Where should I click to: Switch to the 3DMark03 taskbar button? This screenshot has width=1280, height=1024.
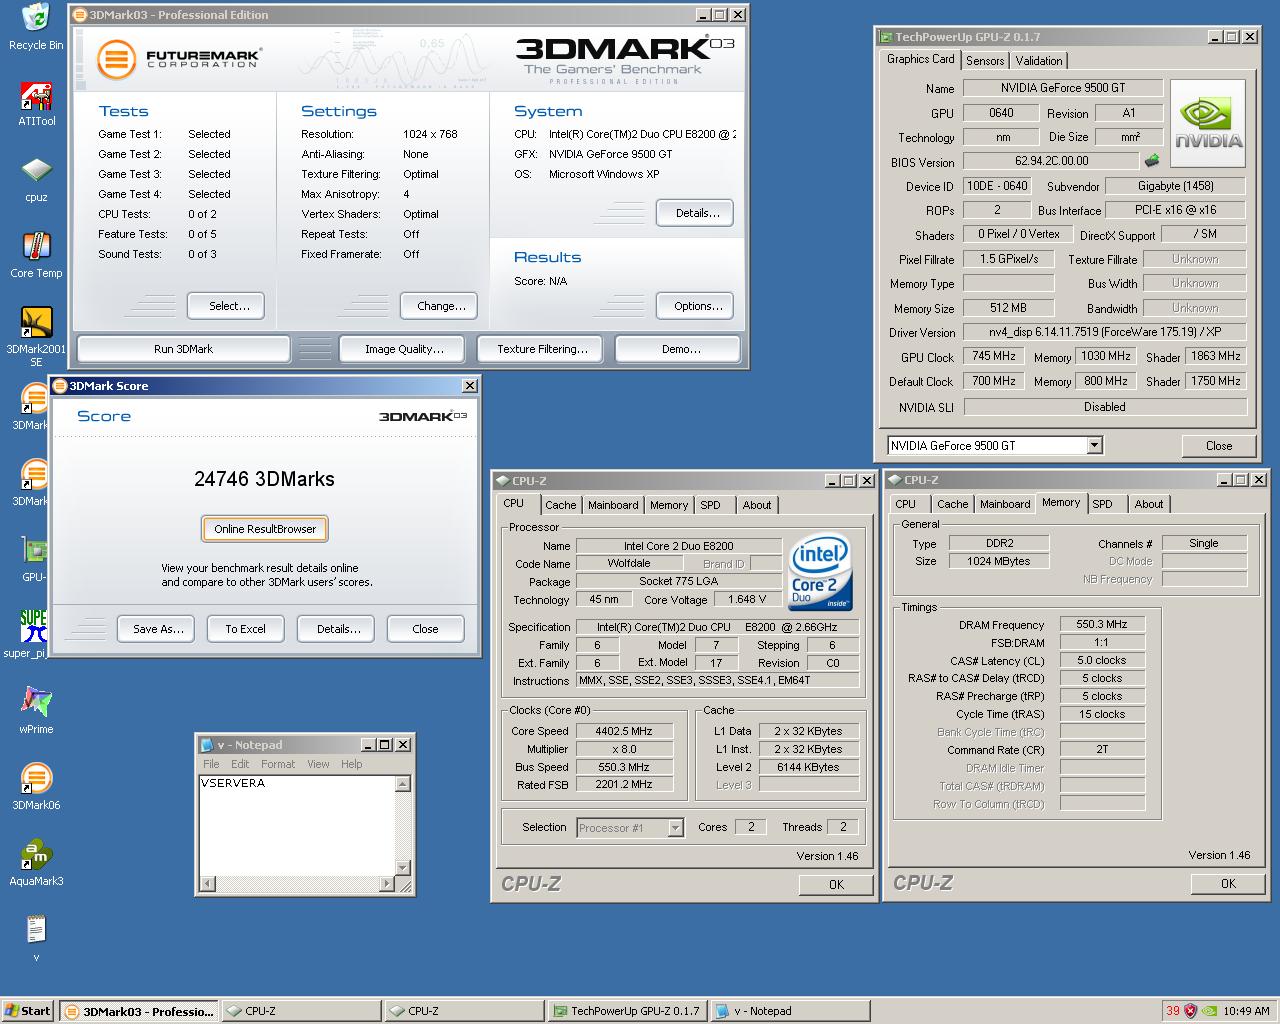[x=138, y=1011]
